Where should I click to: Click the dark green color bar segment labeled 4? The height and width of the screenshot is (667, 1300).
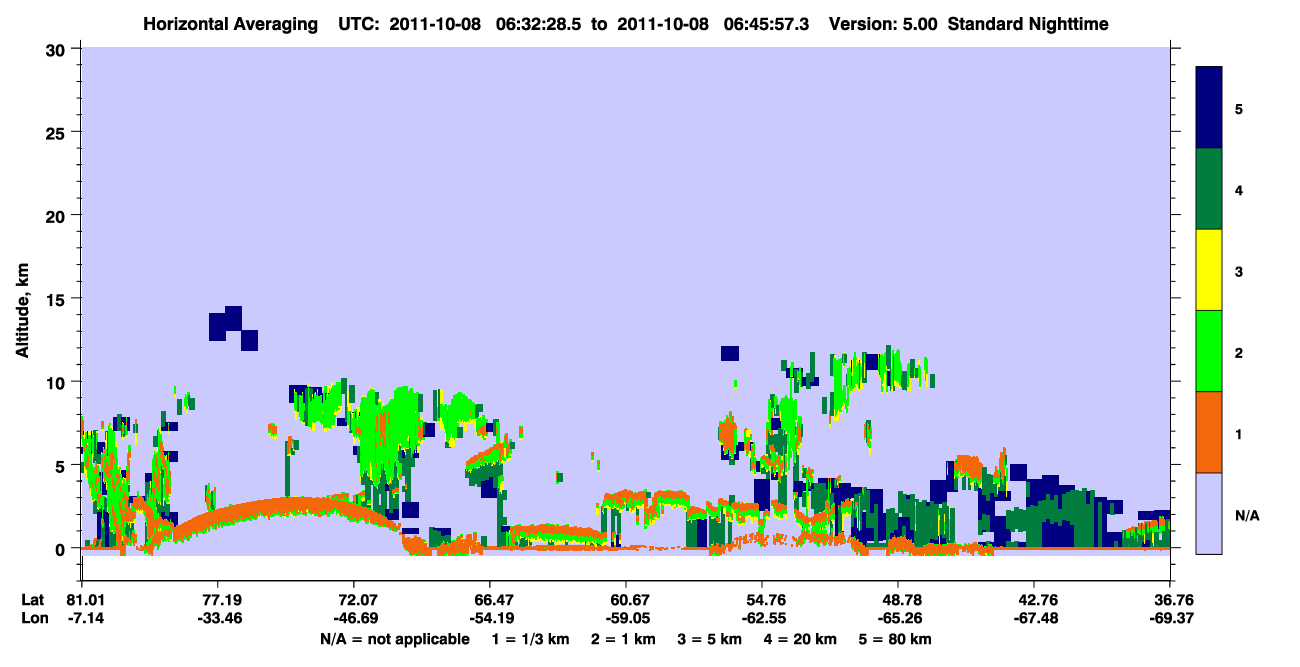point(1208,189)
